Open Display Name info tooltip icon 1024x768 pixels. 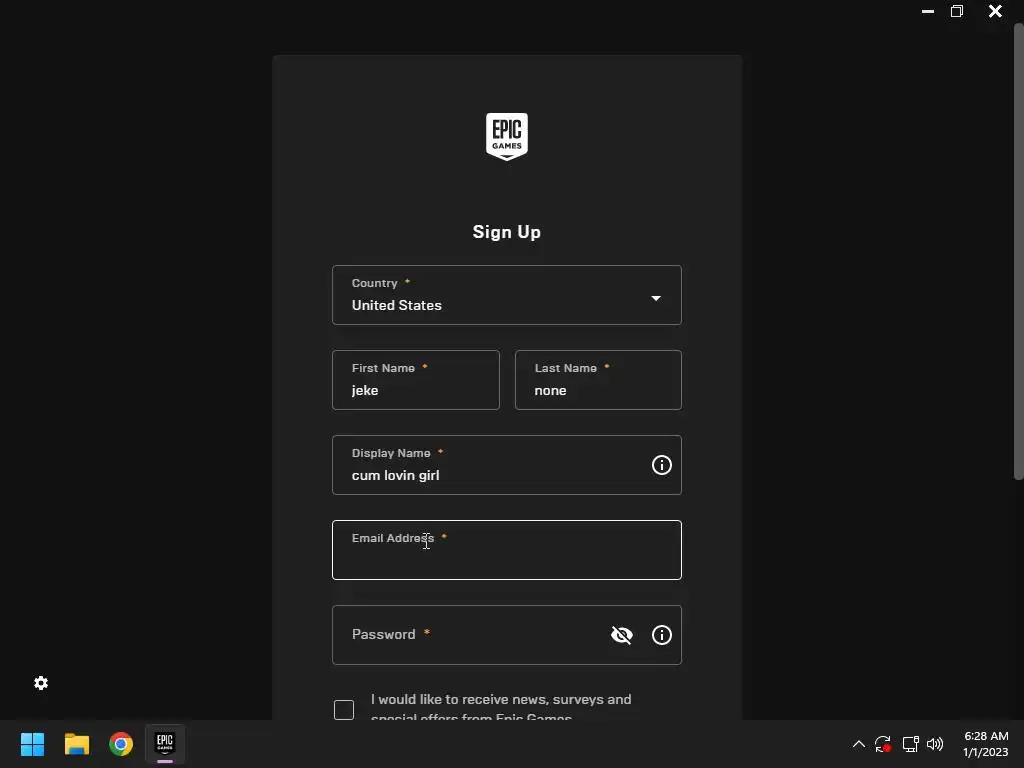pyautogui.click(x=662, y=465)
